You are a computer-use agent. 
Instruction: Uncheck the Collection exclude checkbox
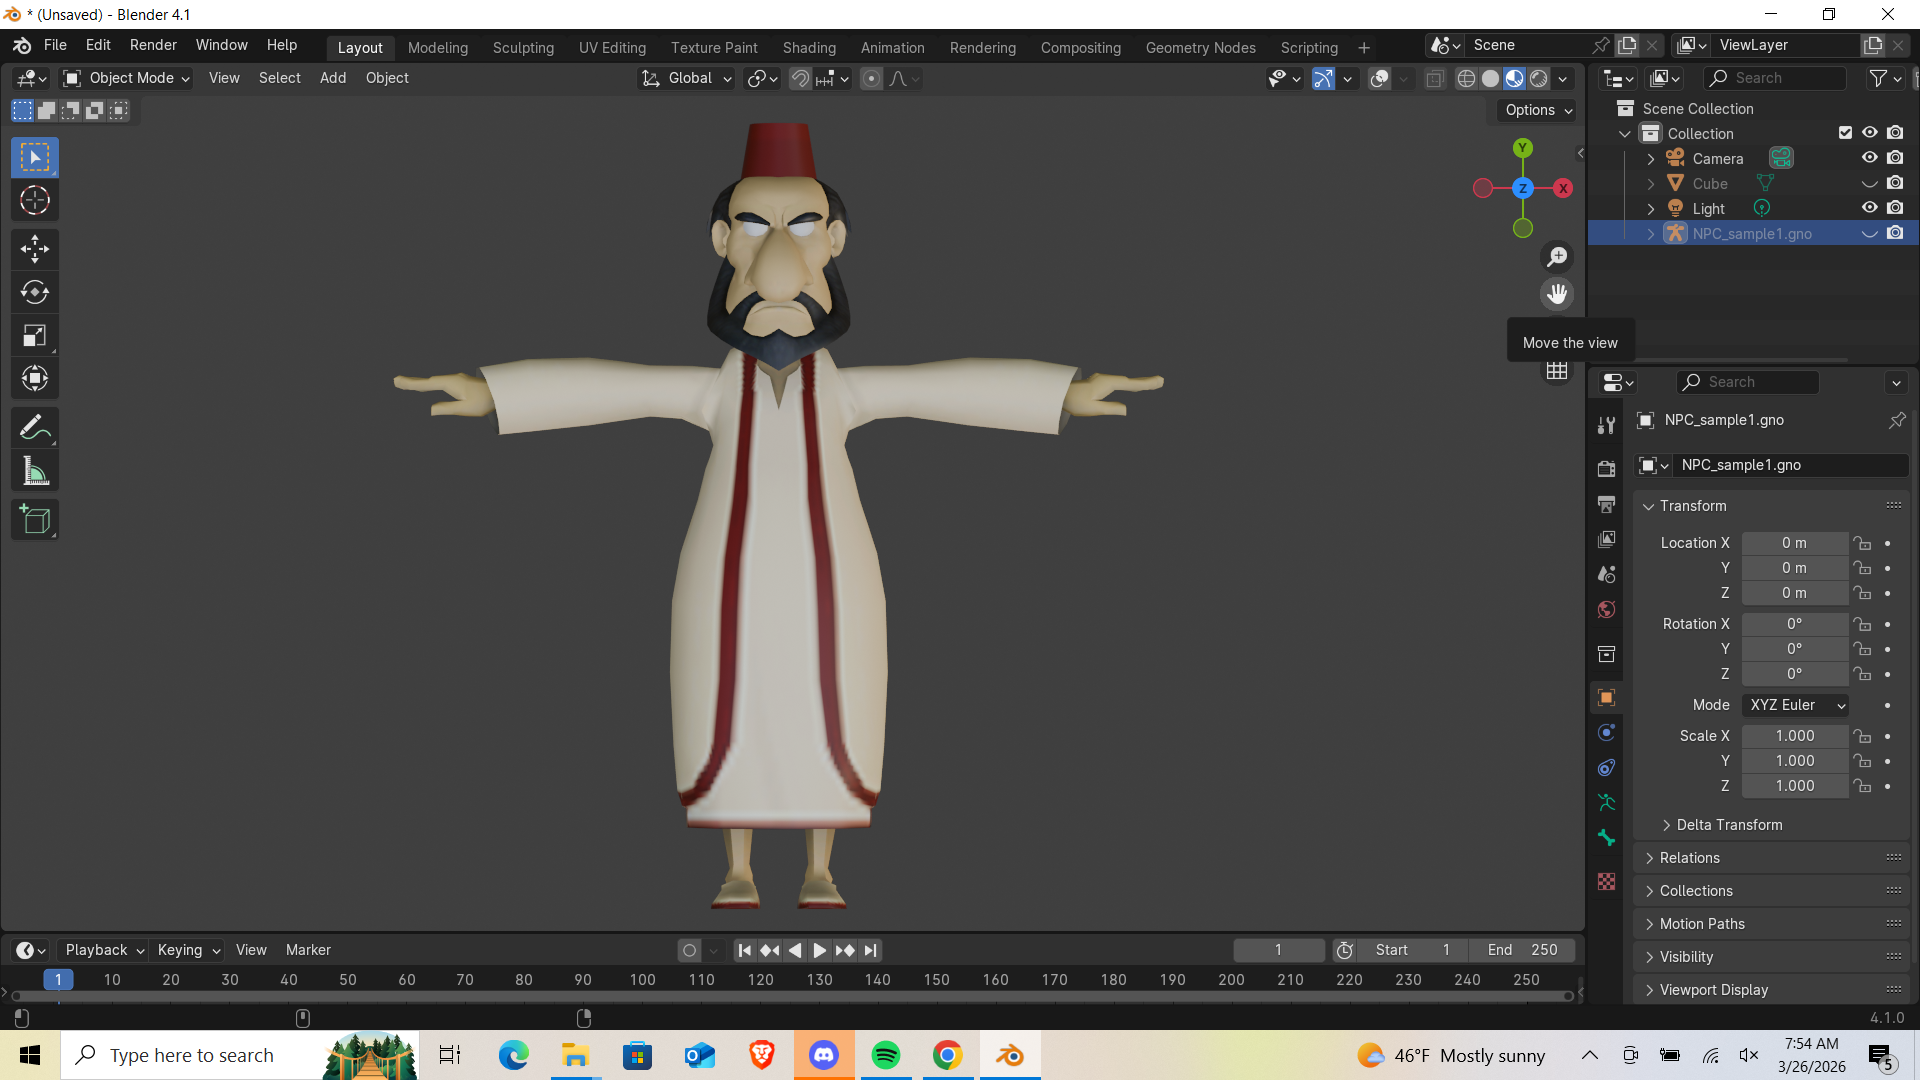[1845, 133]
